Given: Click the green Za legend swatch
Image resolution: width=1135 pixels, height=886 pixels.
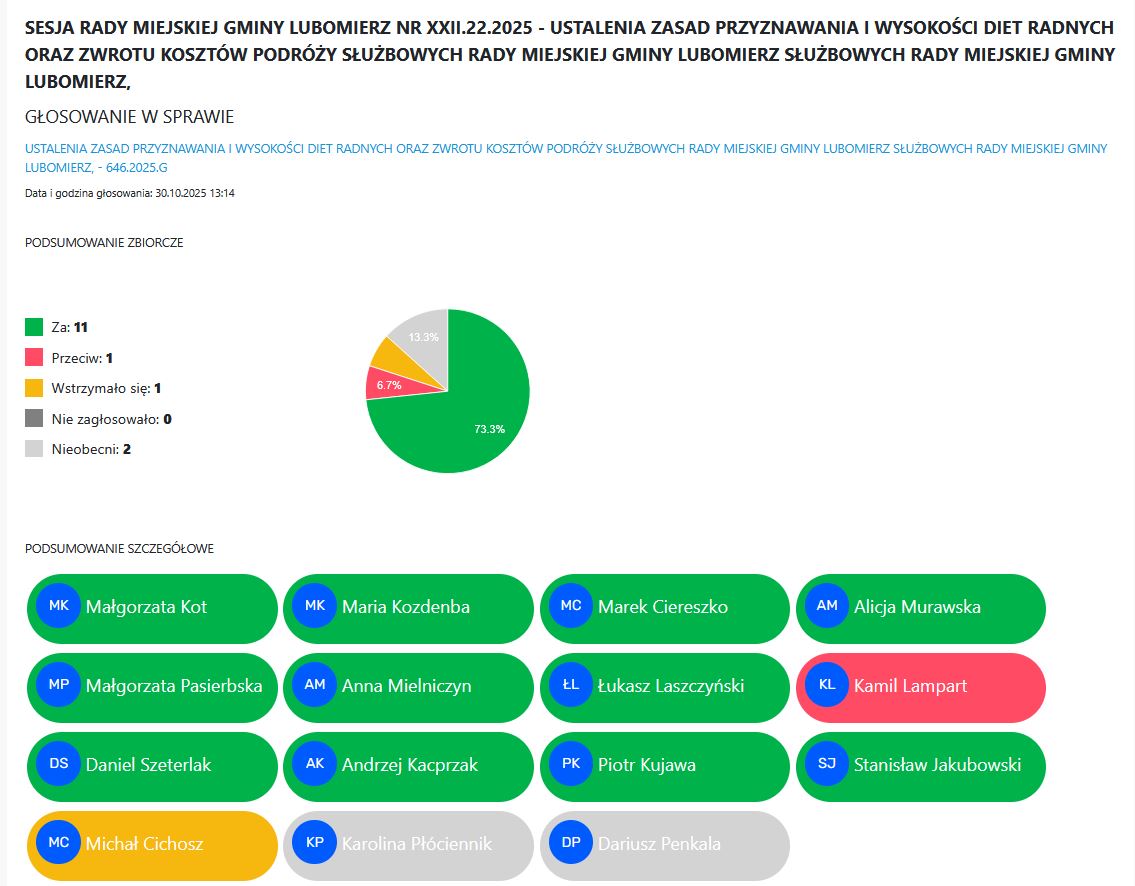Looking at the screenshot, I should click(x=34, y=327).
